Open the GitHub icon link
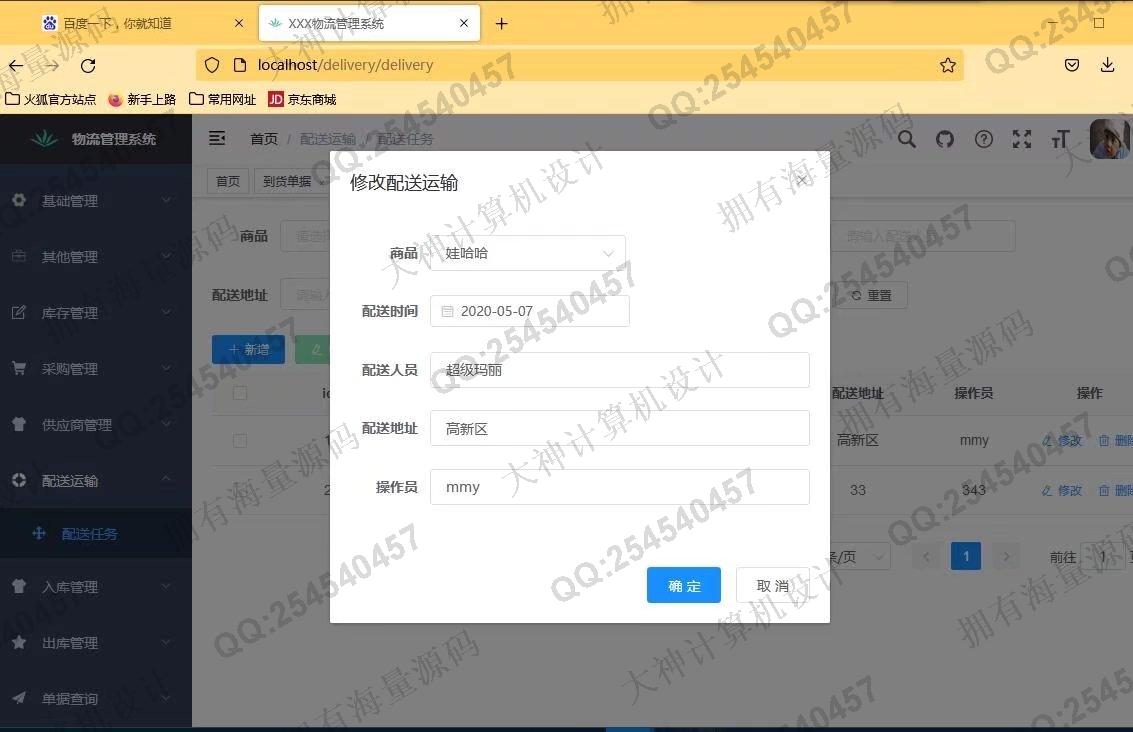Image resolution: width=1133 pixels, height=732 pixels. point(945,139)
